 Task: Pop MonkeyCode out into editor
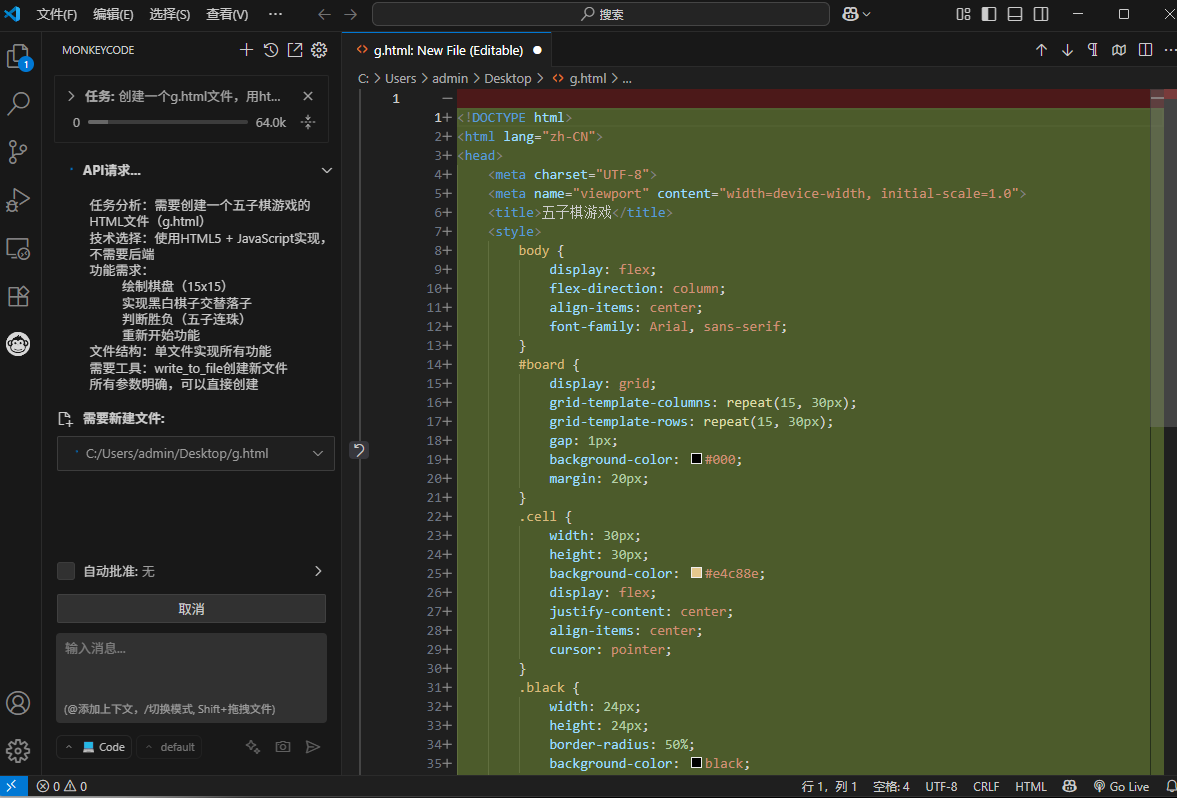[x=295, y=50]
